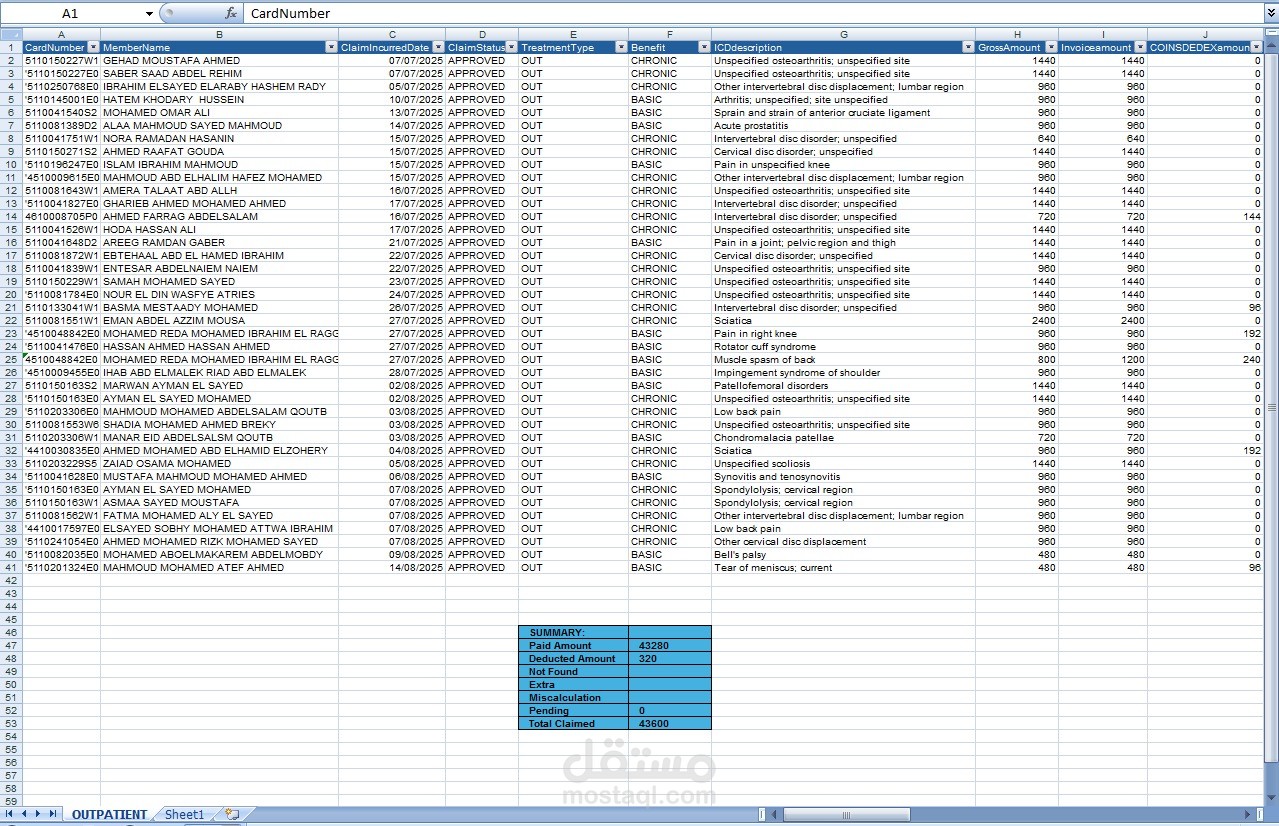Screen dimensions: 1279x826
Task: Click the value 43280 in summary
Action: [x=670, y=645]
